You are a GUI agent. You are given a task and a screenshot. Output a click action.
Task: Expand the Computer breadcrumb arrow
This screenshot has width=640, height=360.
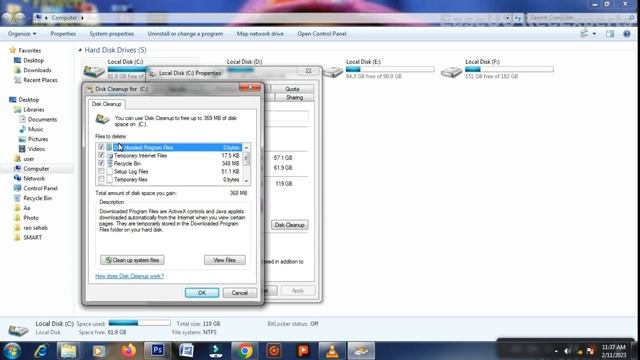click(x=82, y=18)
